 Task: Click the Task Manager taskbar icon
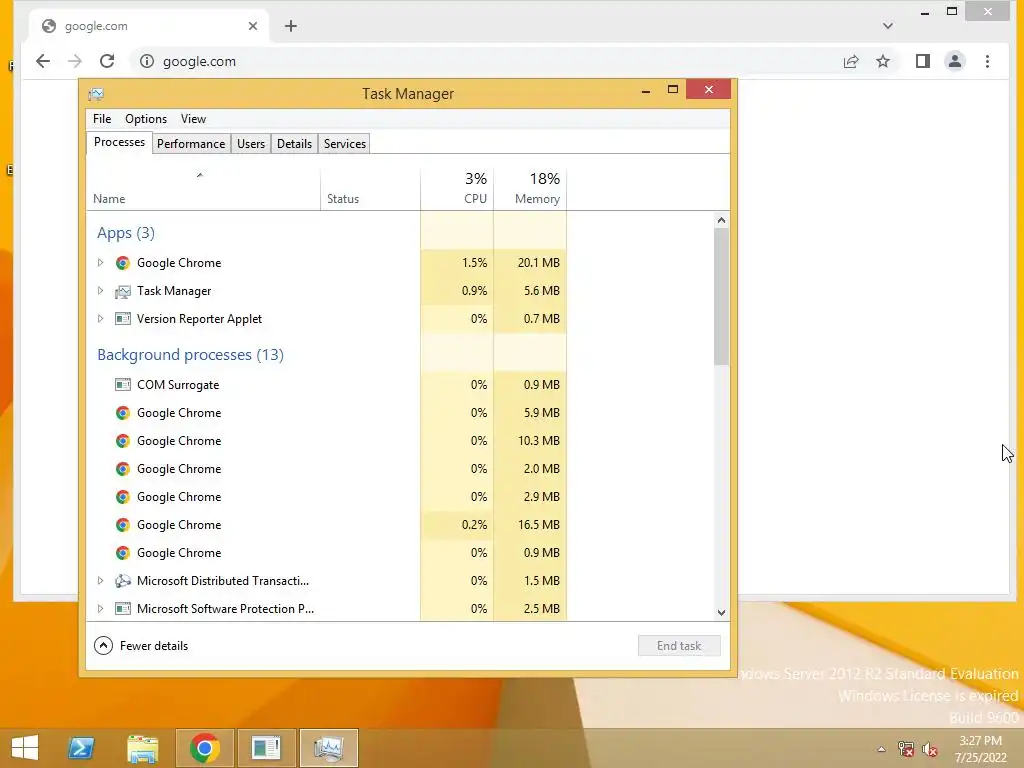(x=328, y=748)
